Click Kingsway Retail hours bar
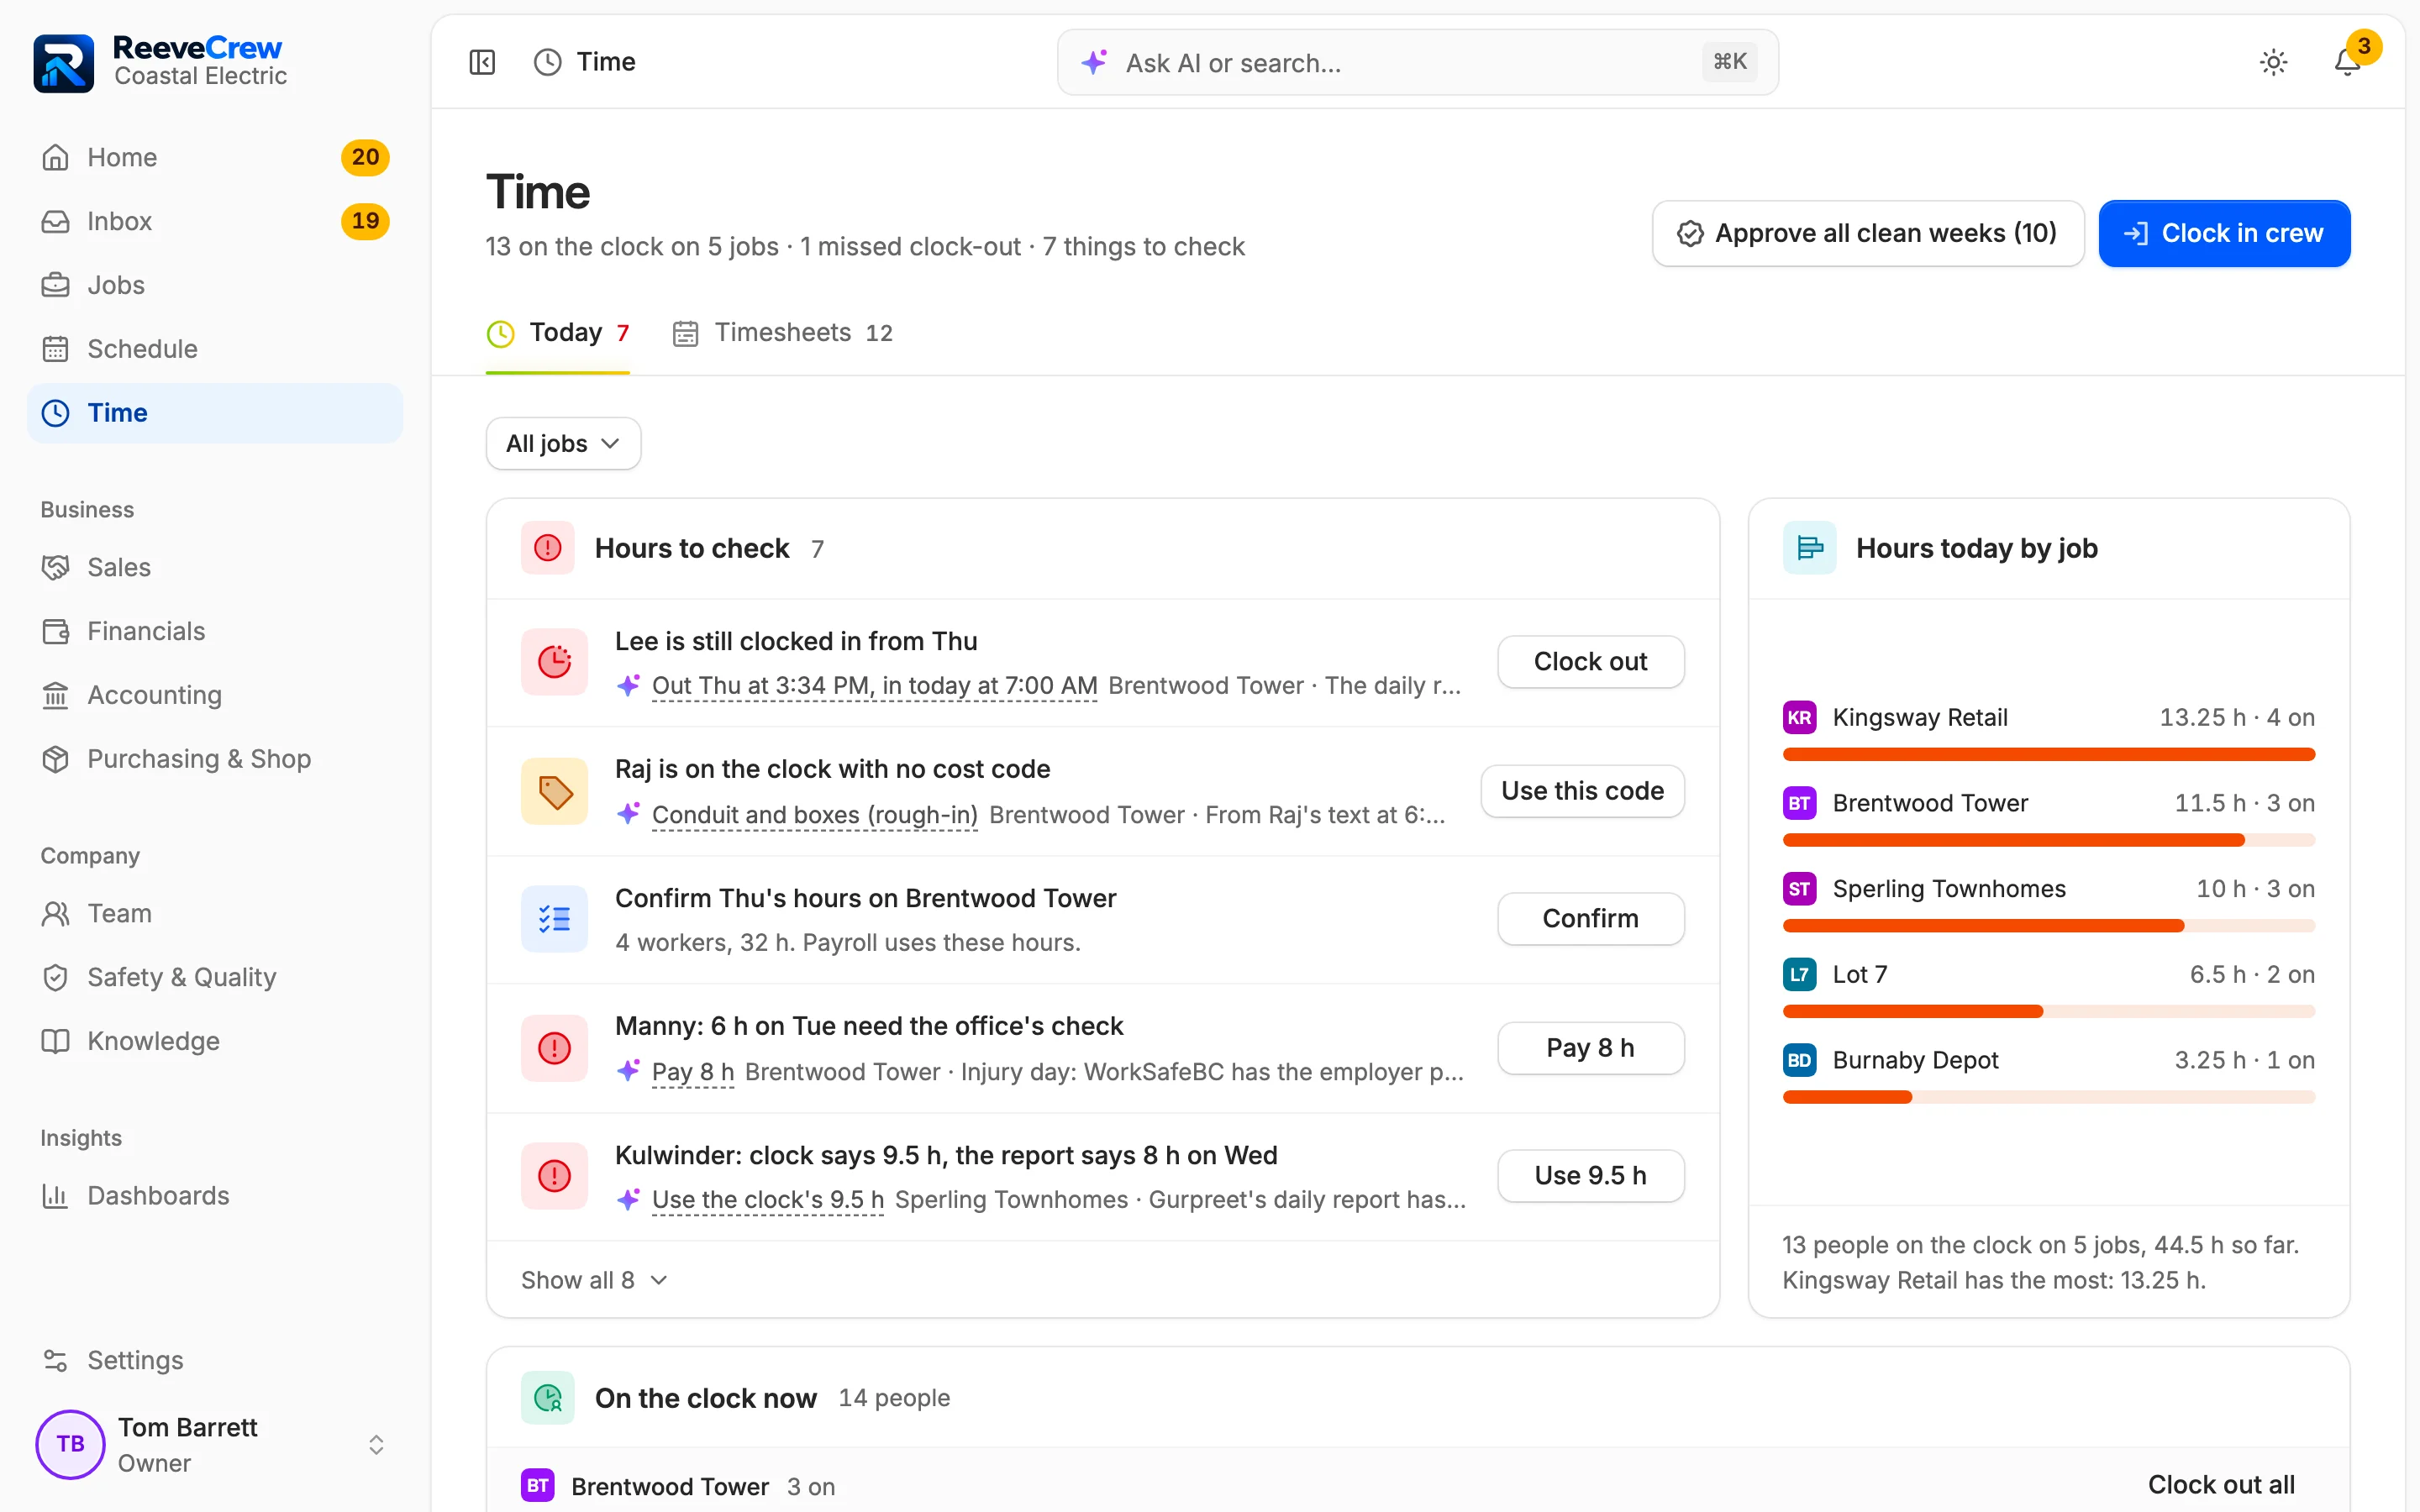This screenshot has width=2420, height=1512. (2048, 754)
